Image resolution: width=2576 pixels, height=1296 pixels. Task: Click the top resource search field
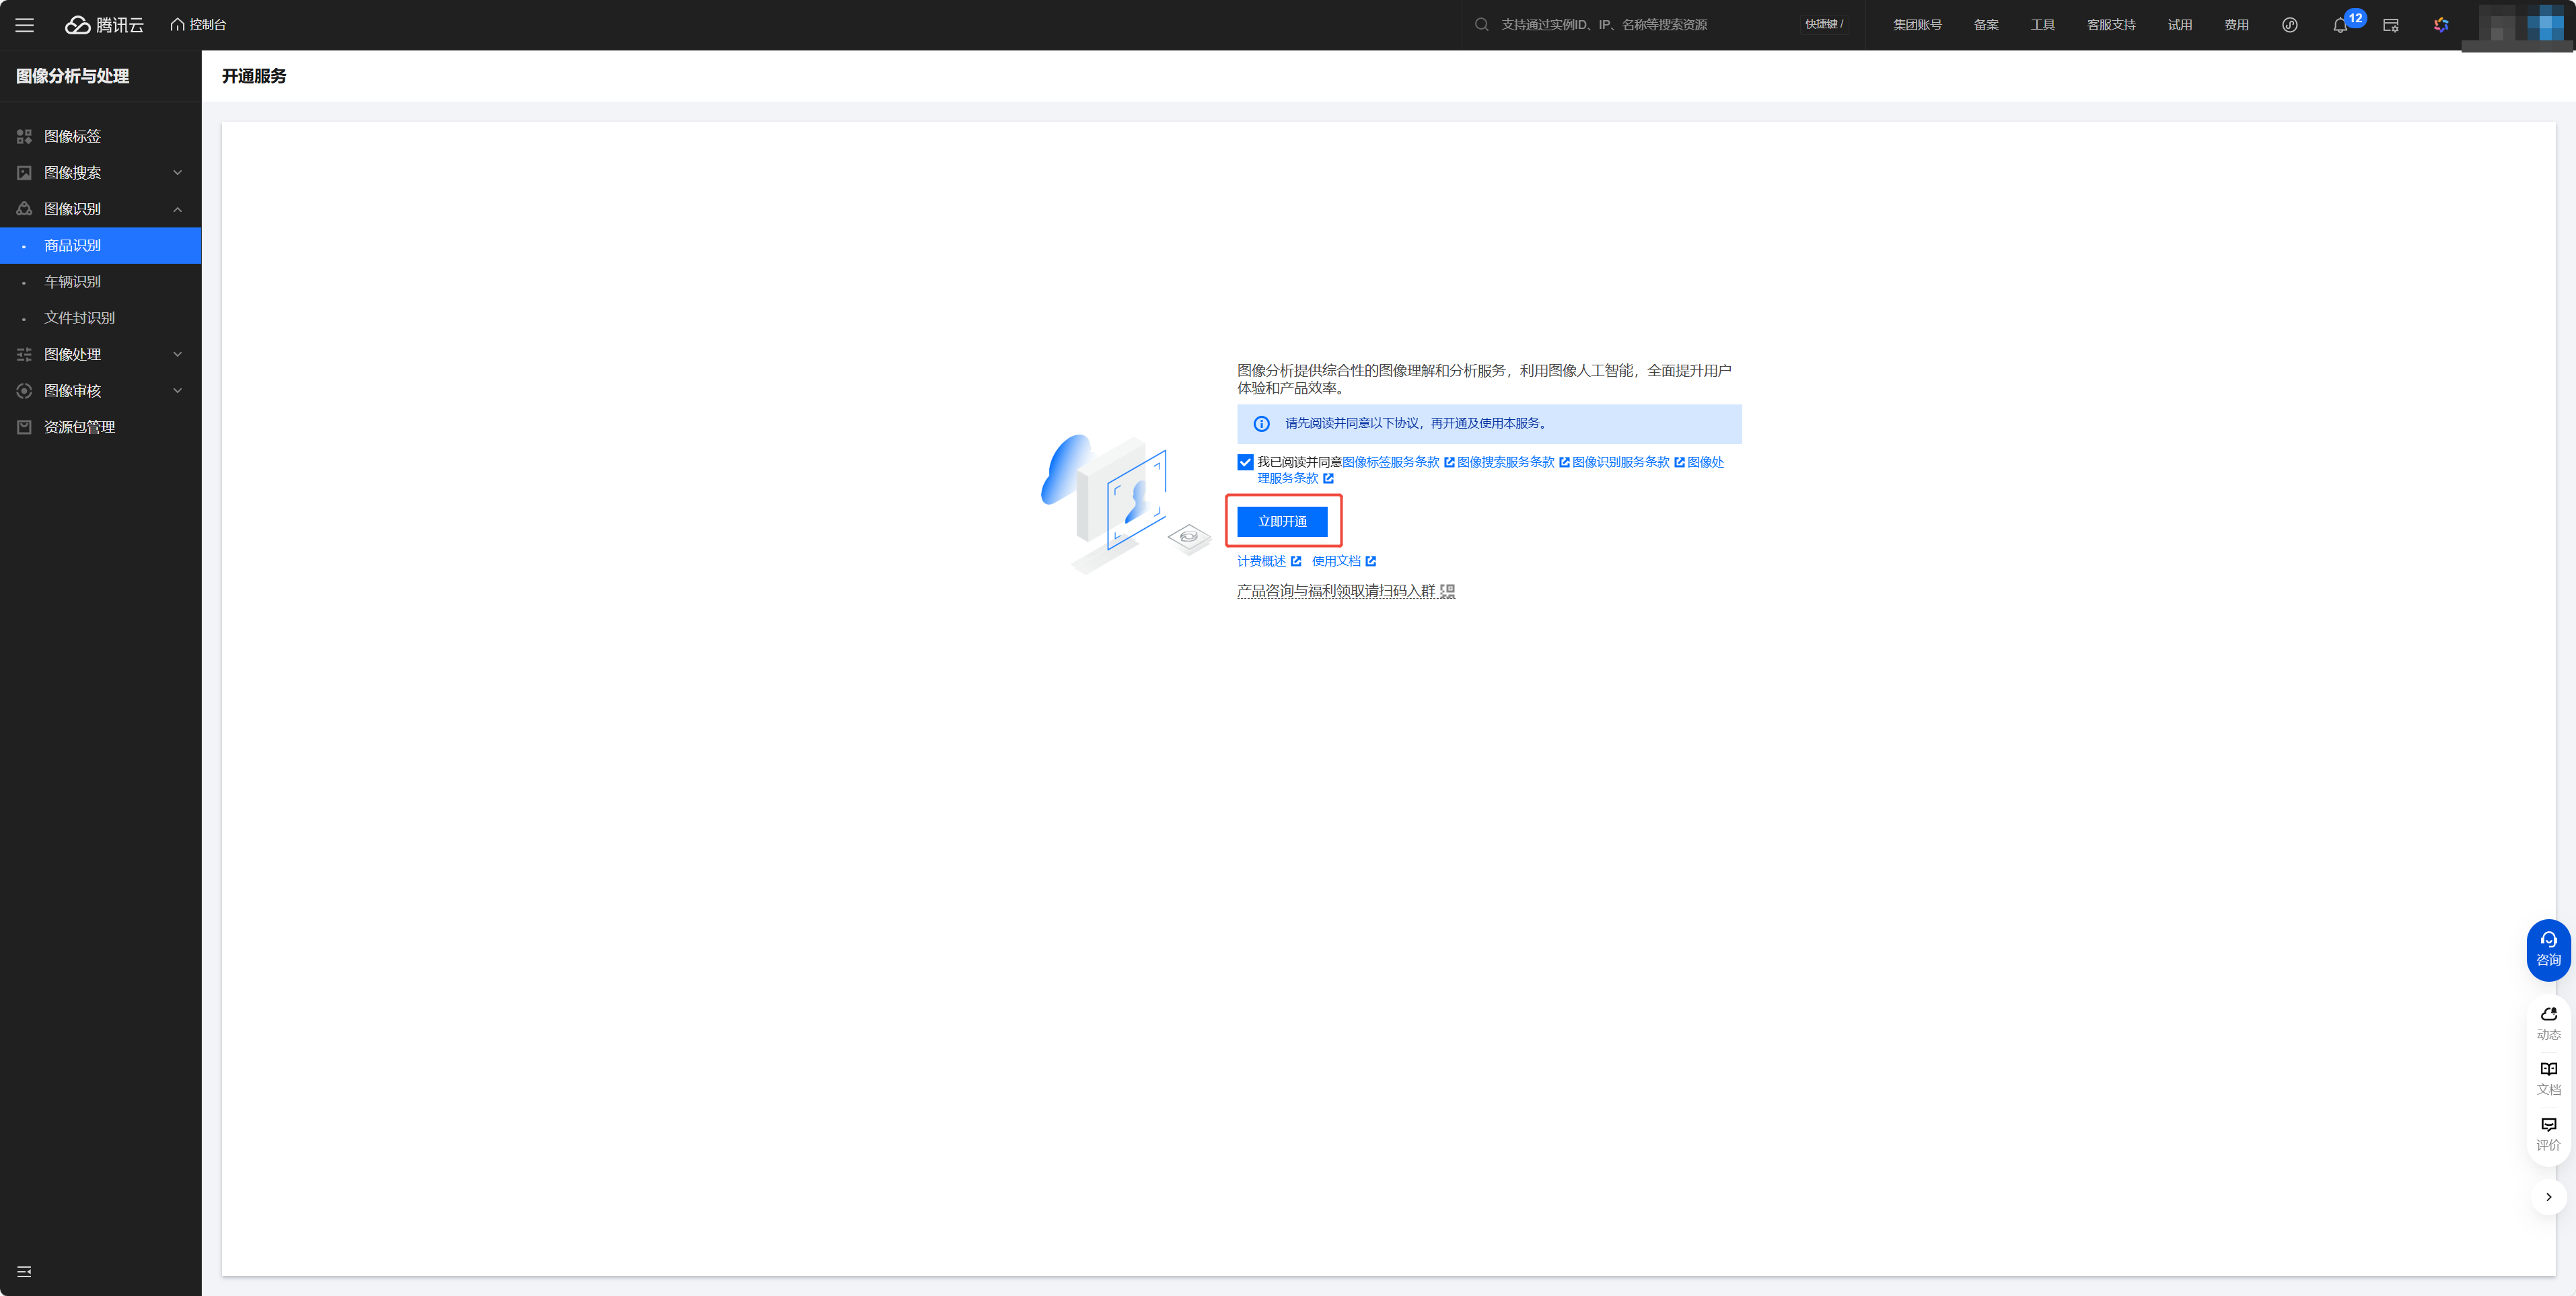tap(1640, 25)
